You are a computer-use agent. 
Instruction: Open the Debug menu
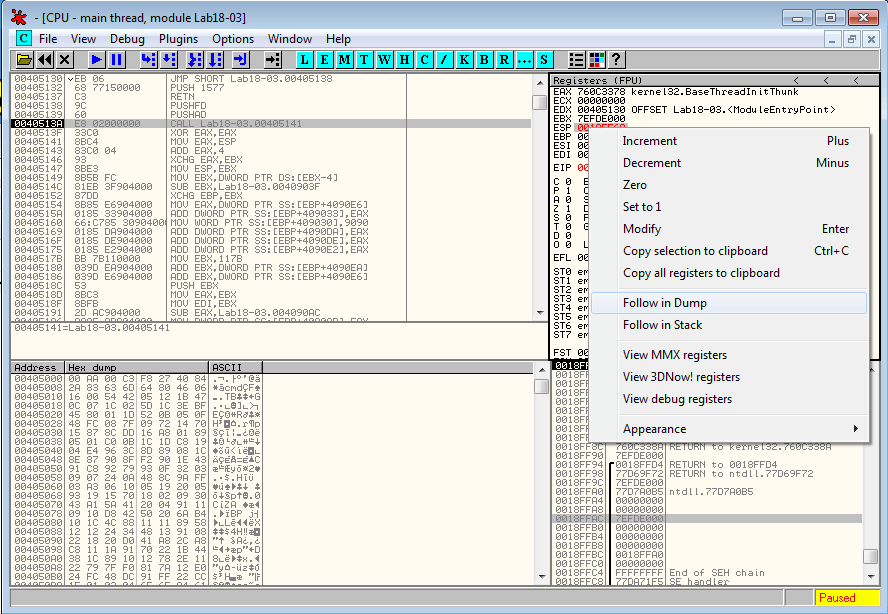pos(127,39)
